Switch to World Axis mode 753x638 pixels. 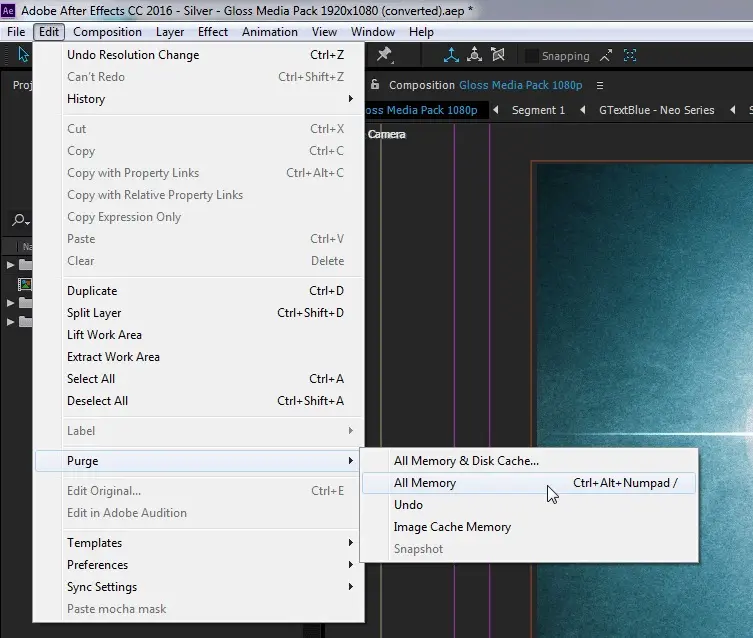tap(475, 56)
